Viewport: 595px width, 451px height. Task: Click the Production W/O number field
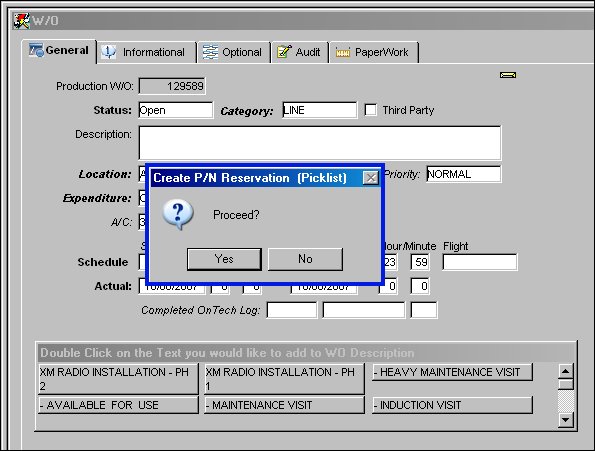click(172, 86)
